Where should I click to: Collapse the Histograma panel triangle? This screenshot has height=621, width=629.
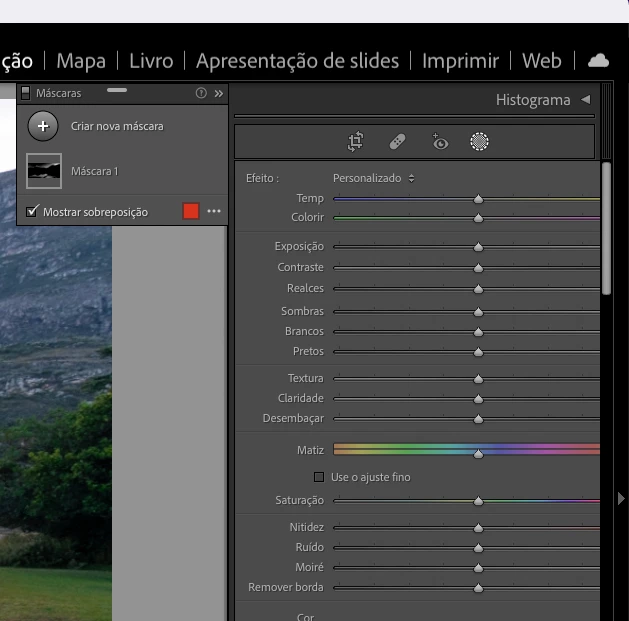pos(586,99)
